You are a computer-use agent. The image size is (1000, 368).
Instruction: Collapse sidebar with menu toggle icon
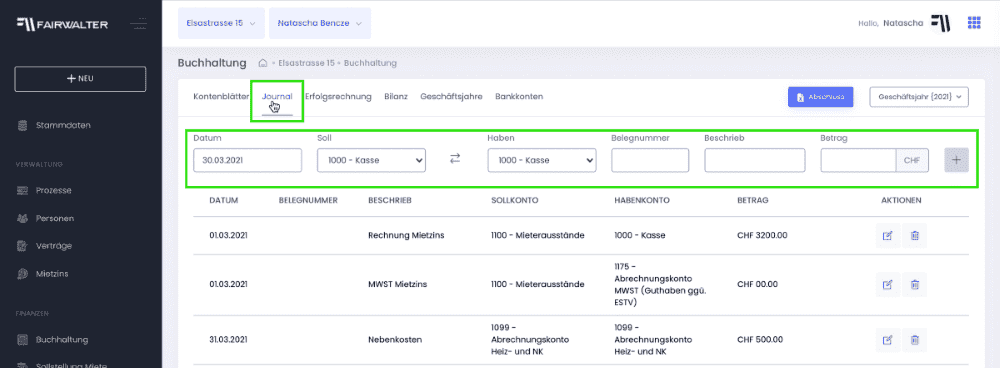coord(138,24)
